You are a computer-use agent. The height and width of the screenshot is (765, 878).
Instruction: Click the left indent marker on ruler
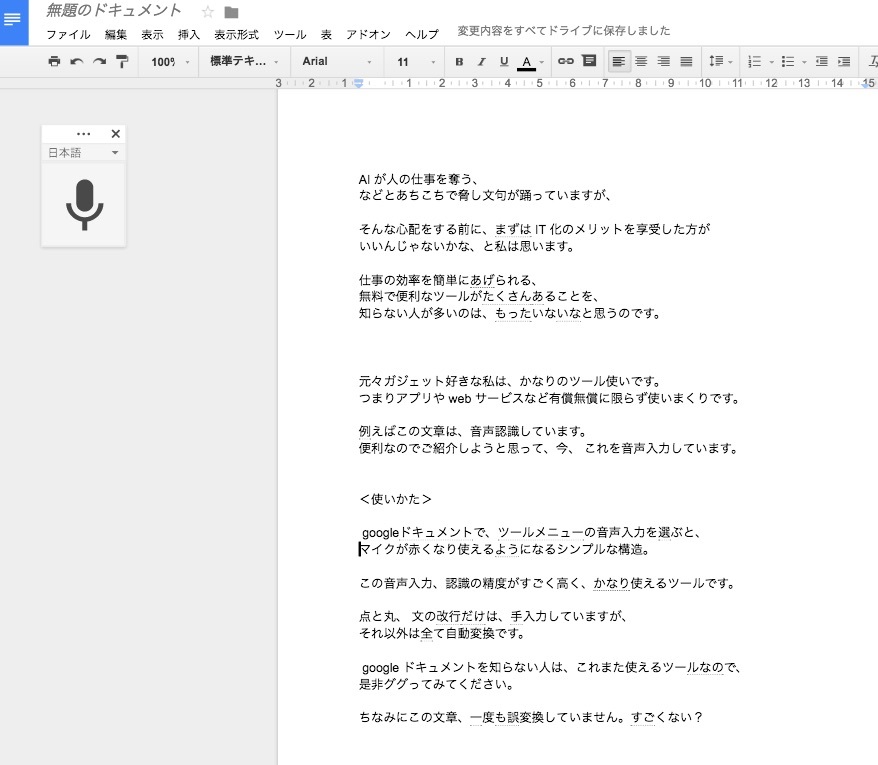(x=358, y=84)
